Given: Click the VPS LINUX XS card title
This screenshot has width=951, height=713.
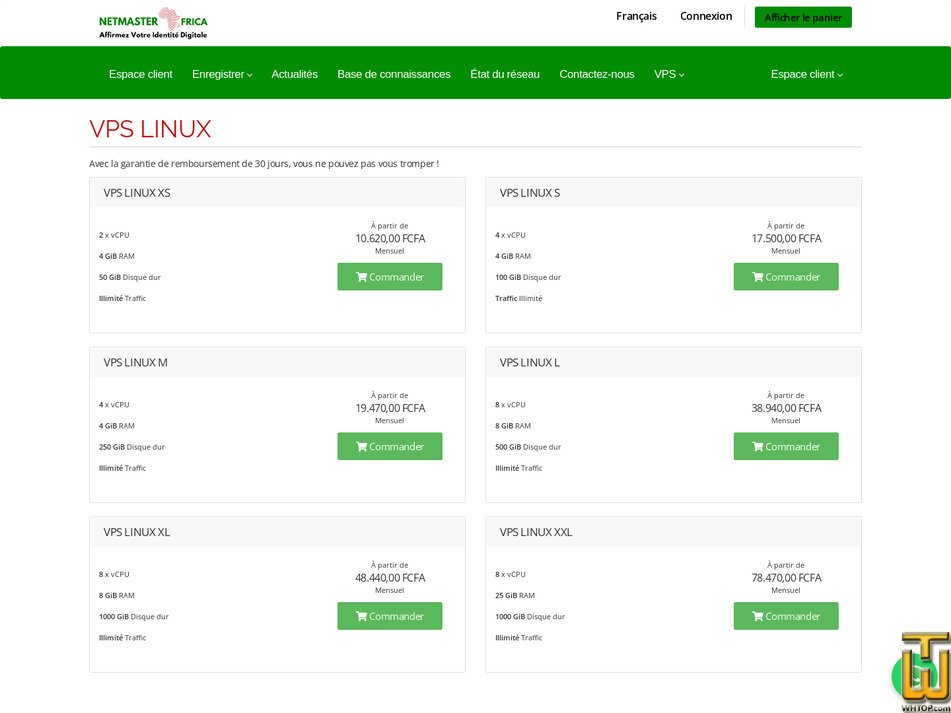Looking at the screenshot, I should click(x=137, y=193).
